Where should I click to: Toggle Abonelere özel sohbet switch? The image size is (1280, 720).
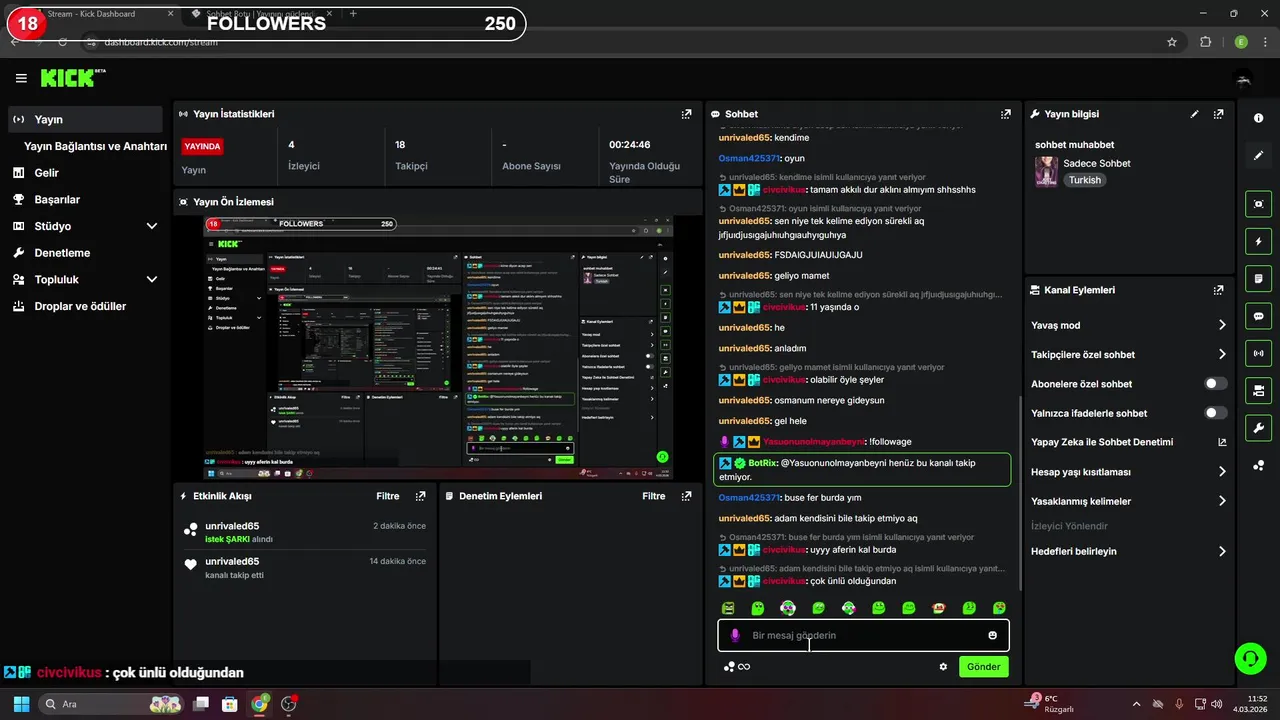click(1216, 383)
